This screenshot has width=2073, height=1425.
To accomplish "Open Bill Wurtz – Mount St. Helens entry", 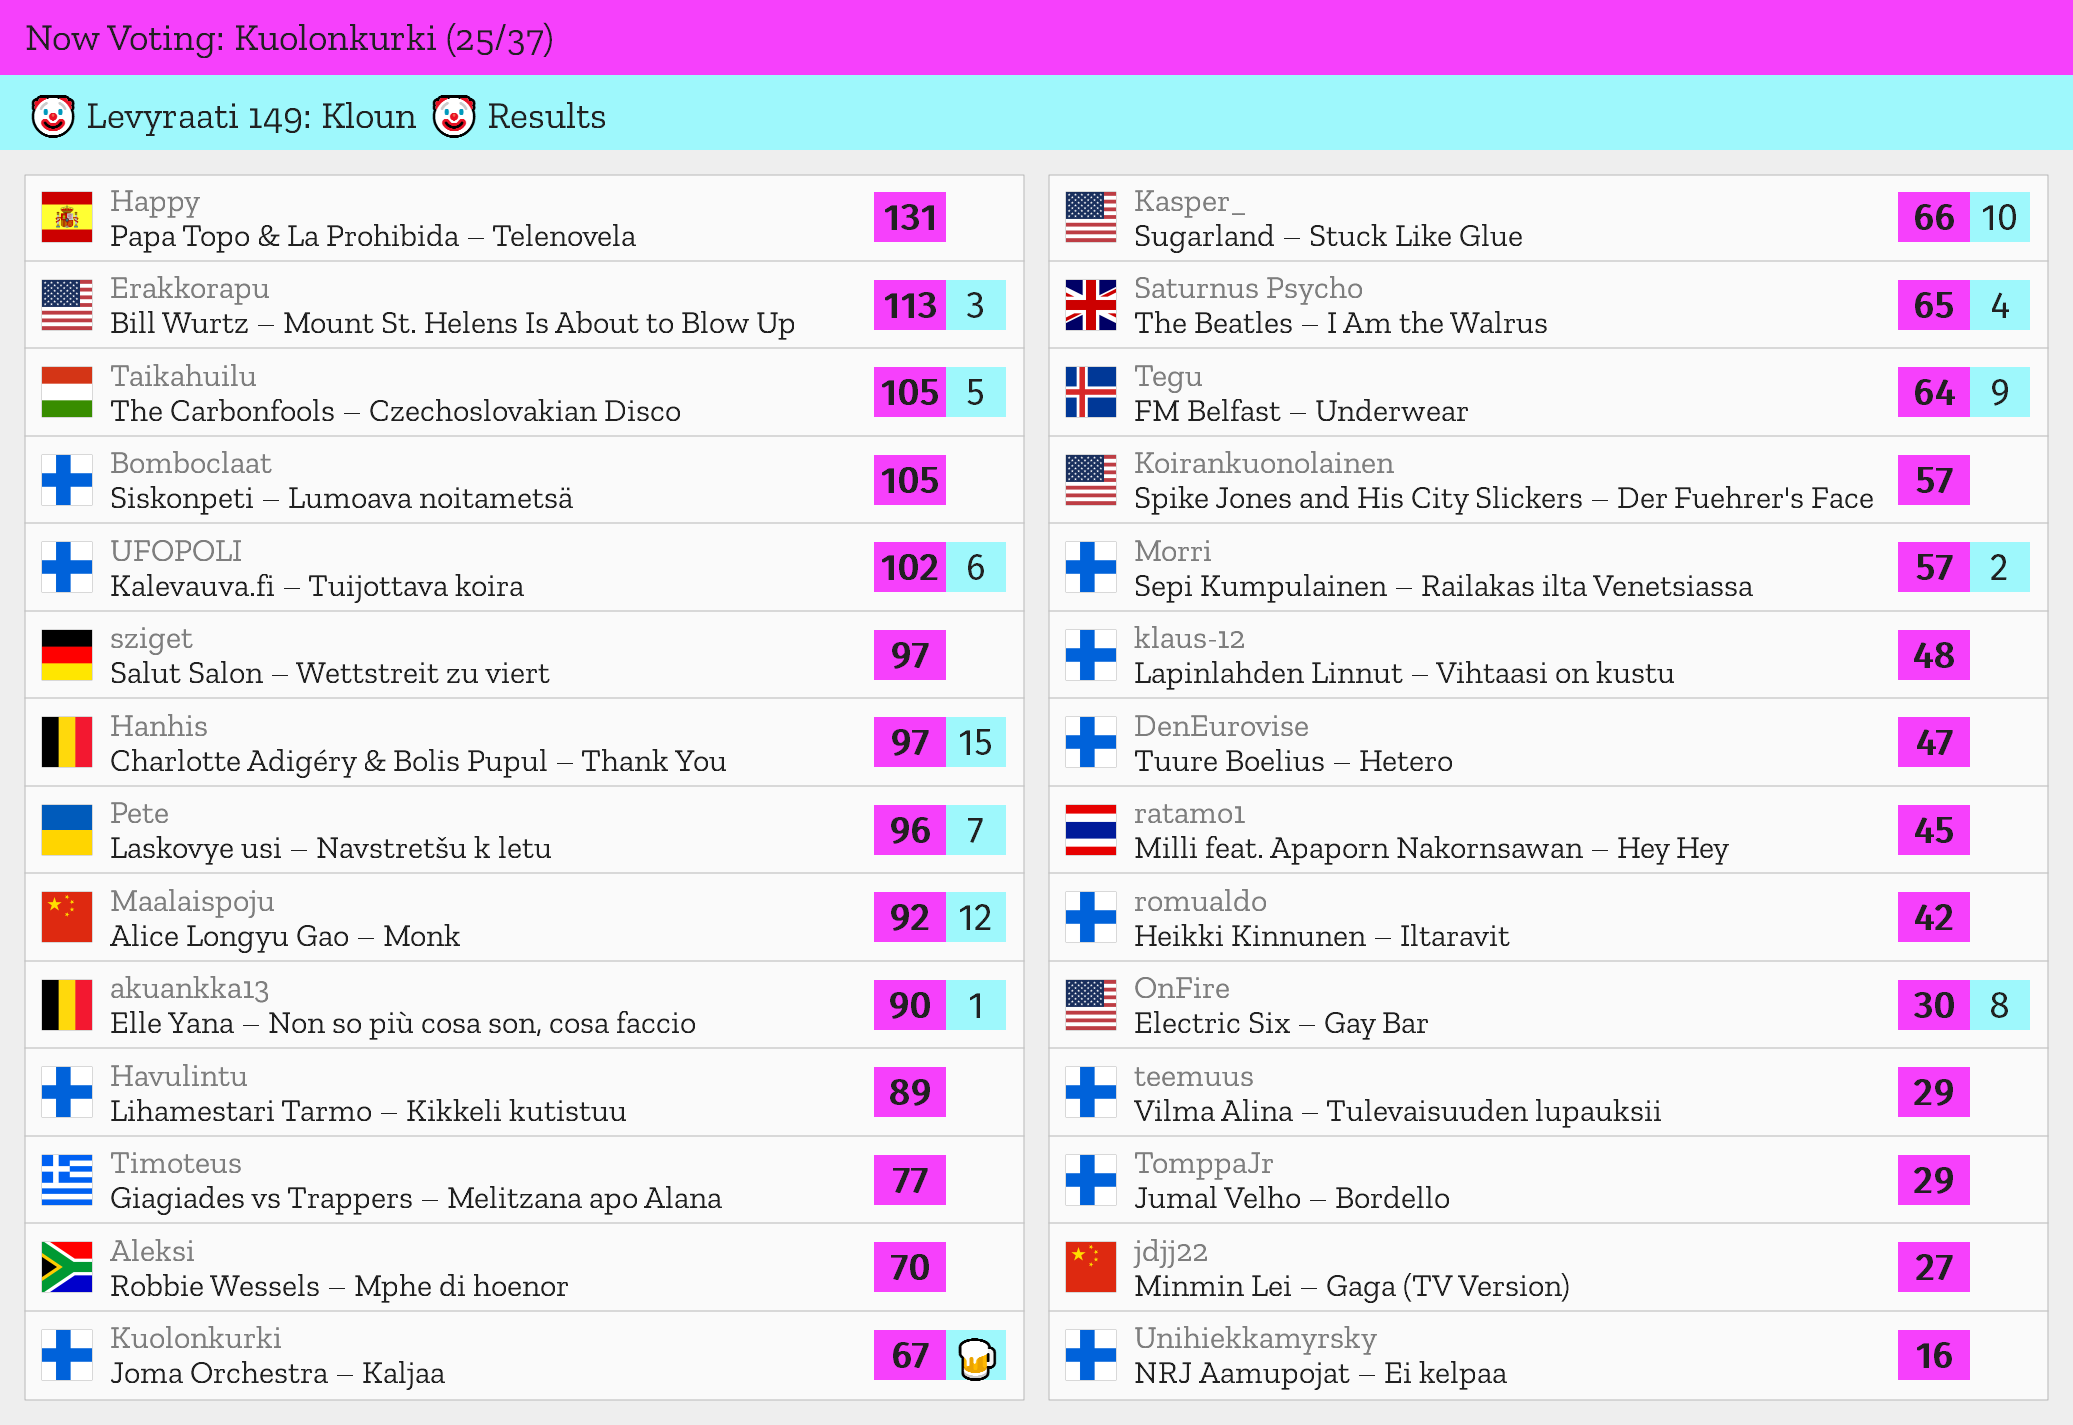I will click(452, 323).
